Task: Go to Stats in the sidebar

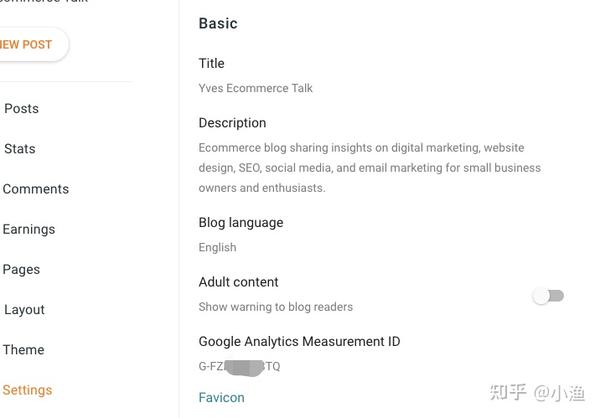Action: coord(20,149)
